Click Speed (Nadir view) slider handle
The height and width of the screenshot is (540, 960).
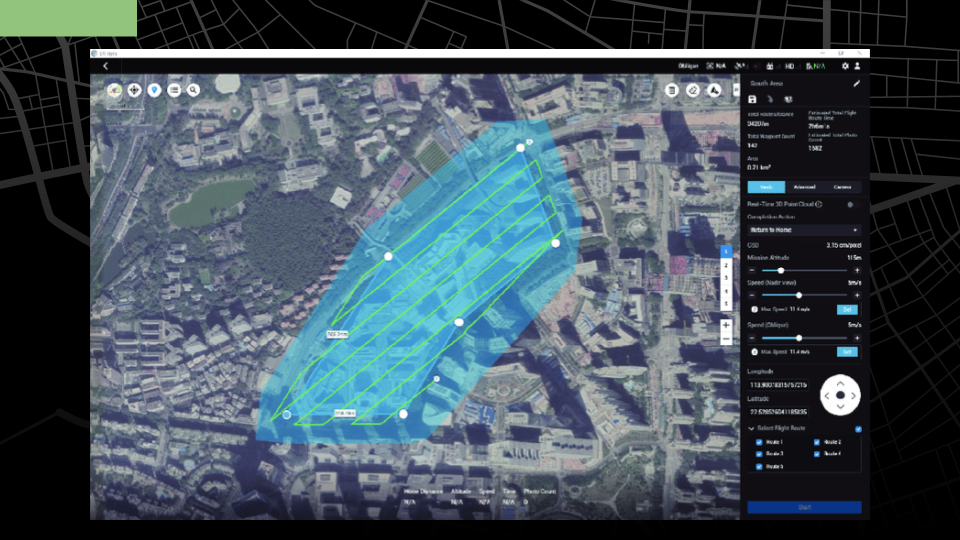pyautogui.click(x=799, y=296)
